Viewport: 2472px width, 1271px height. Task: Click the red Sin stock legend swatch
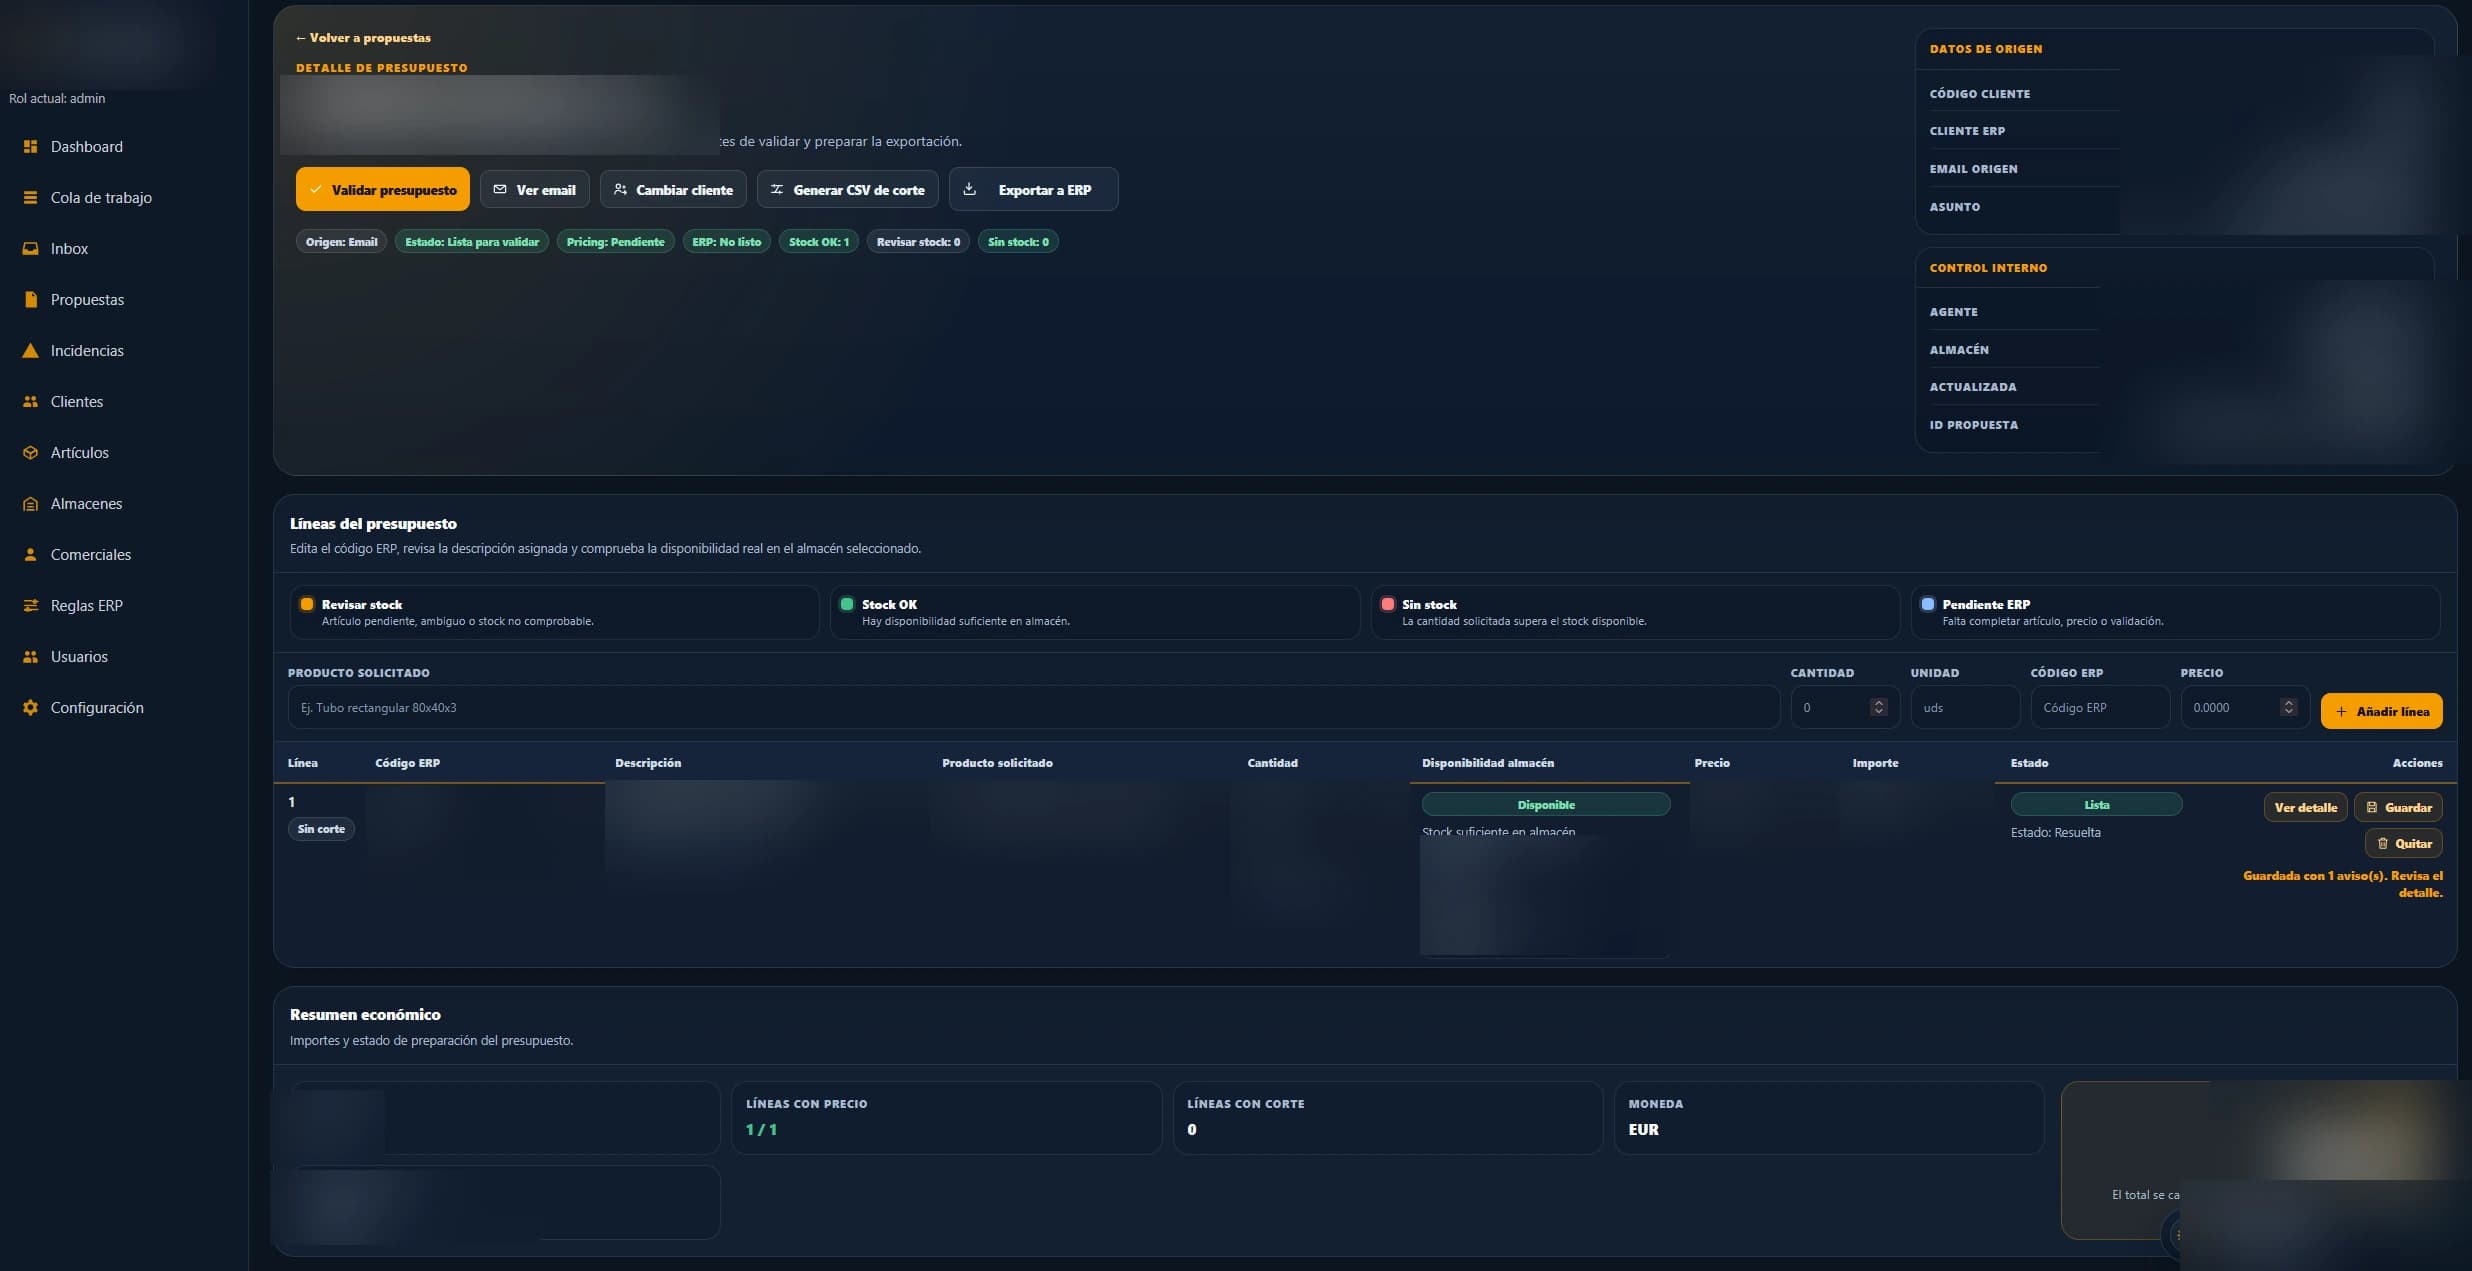pos(1387,604)
